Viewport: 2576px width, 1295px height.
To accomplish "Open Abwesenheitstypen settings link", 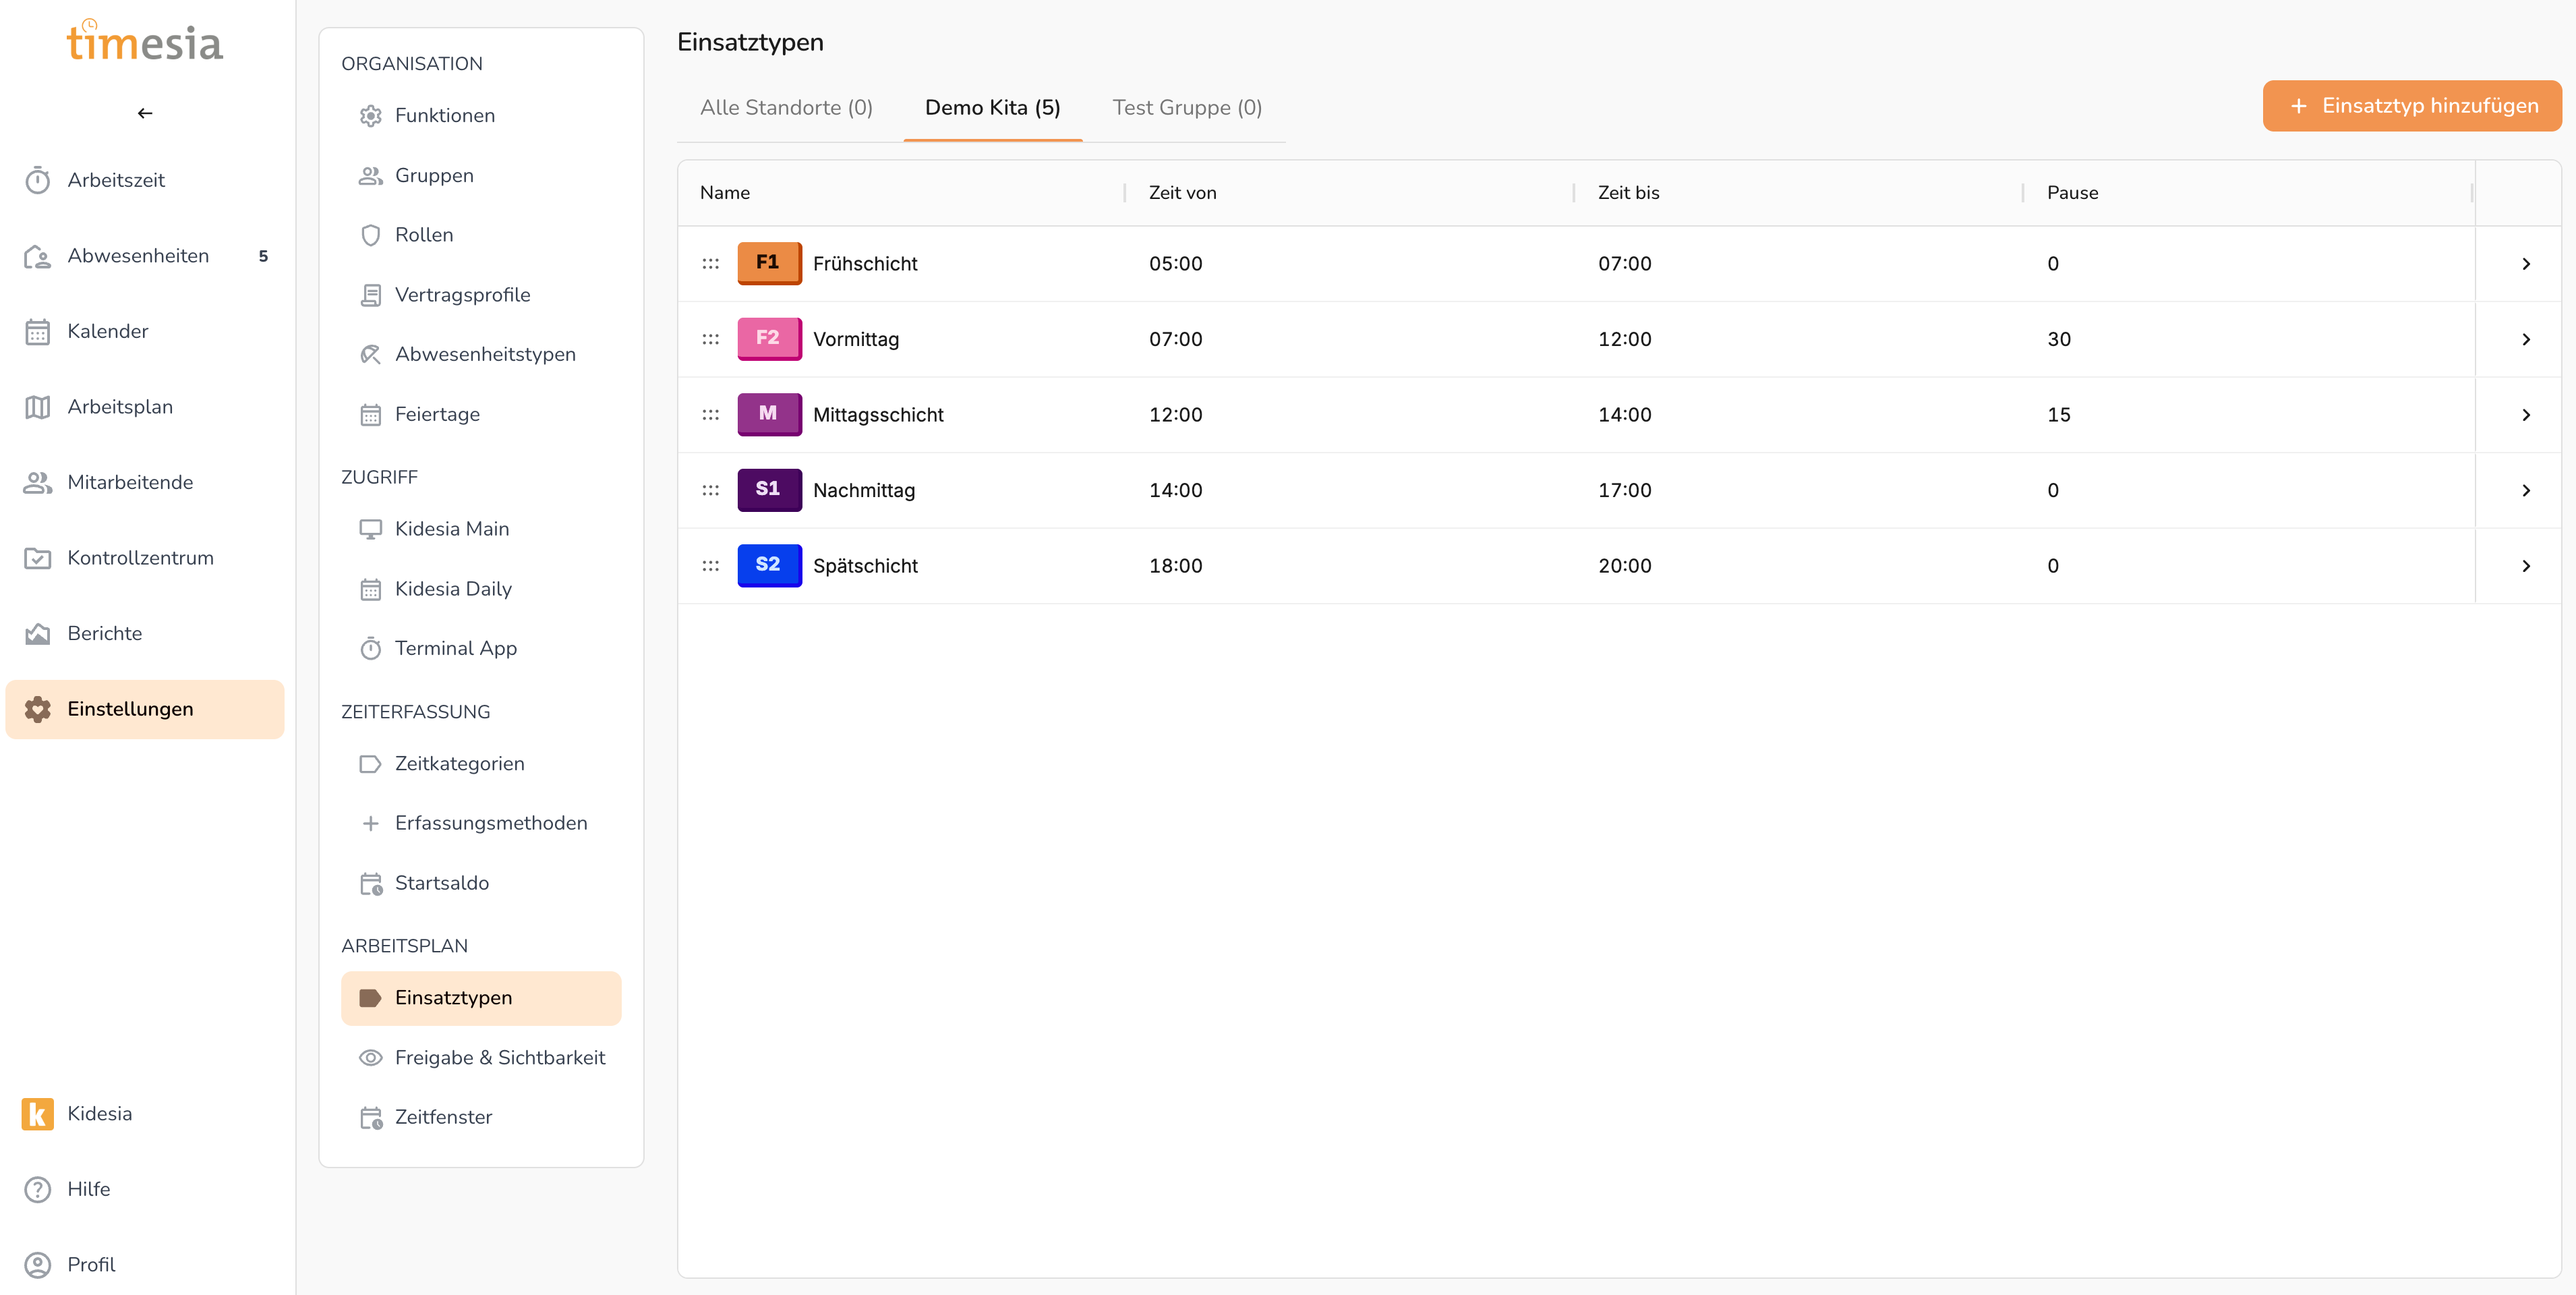I will 484,354.
